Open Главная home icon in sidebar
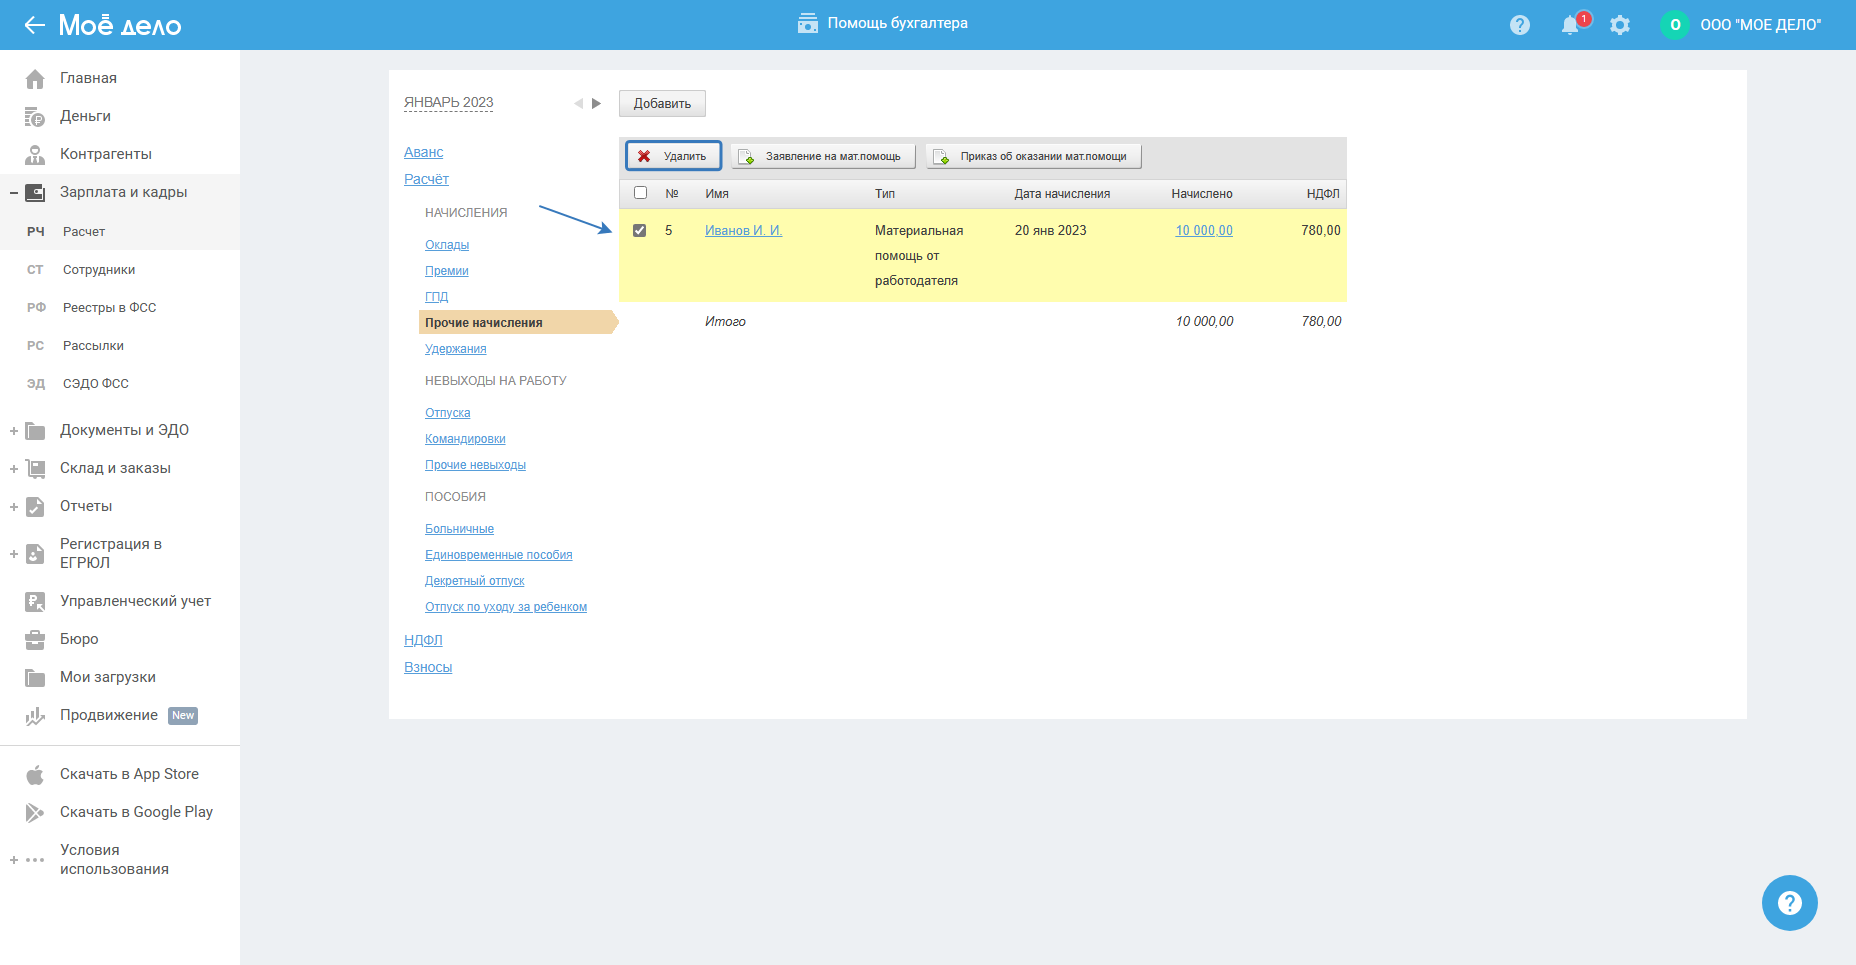Screen dimensions: 1856x965 35,78
